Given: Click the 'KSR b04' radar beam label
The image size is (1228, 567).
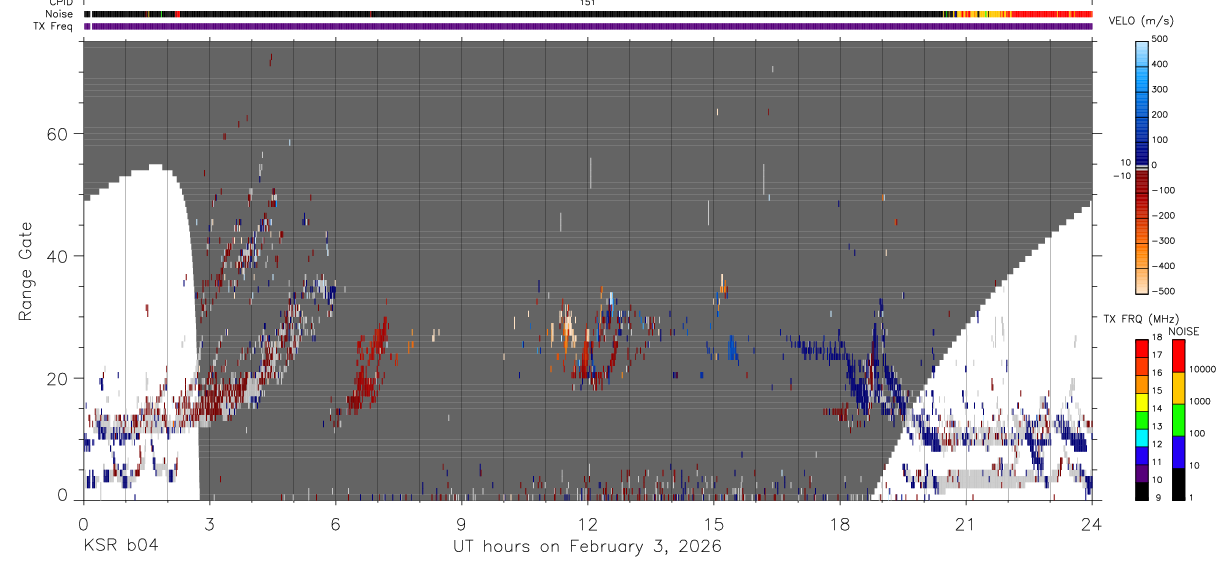Looking at the screenshot, I should click(120, 546).
